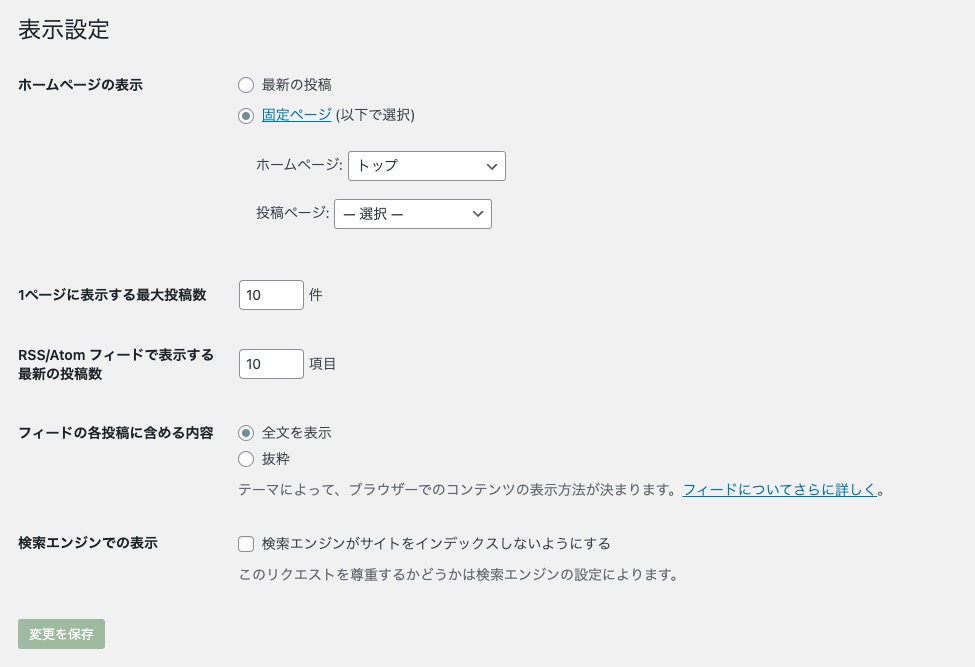This screenshot has width=975, height=667.
Task: Open the ホームページ dropdown showing トップ
Action: (426, 166)
